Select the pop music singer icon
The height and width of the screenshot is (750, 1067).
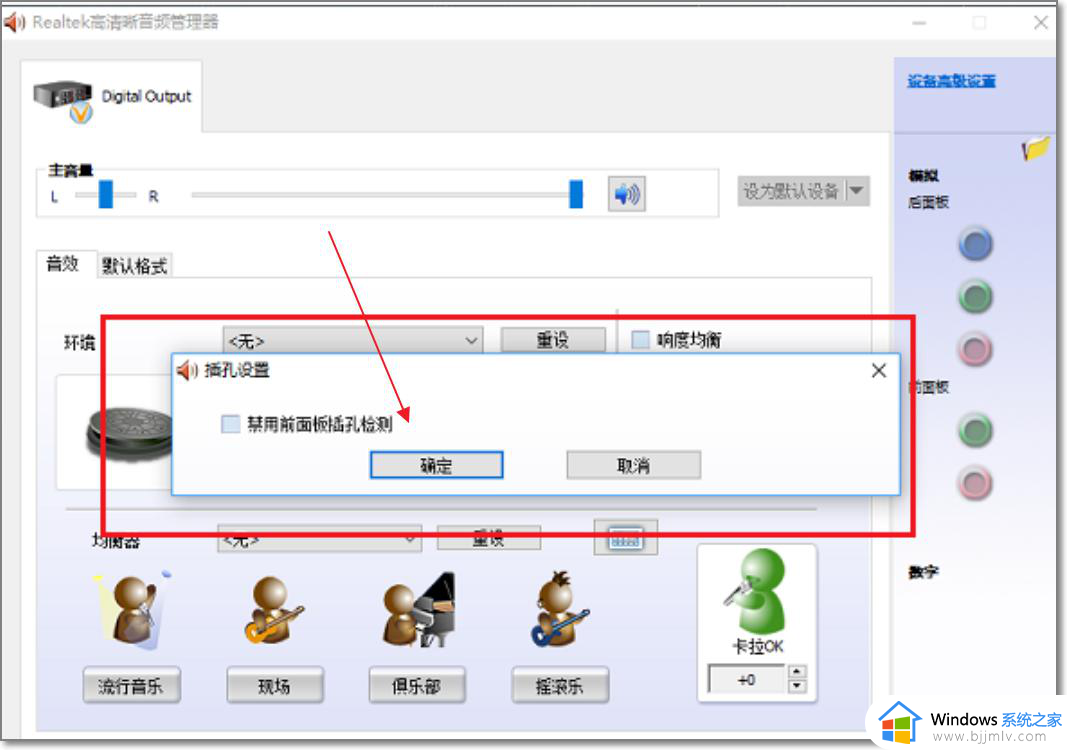tap(133, 609)
